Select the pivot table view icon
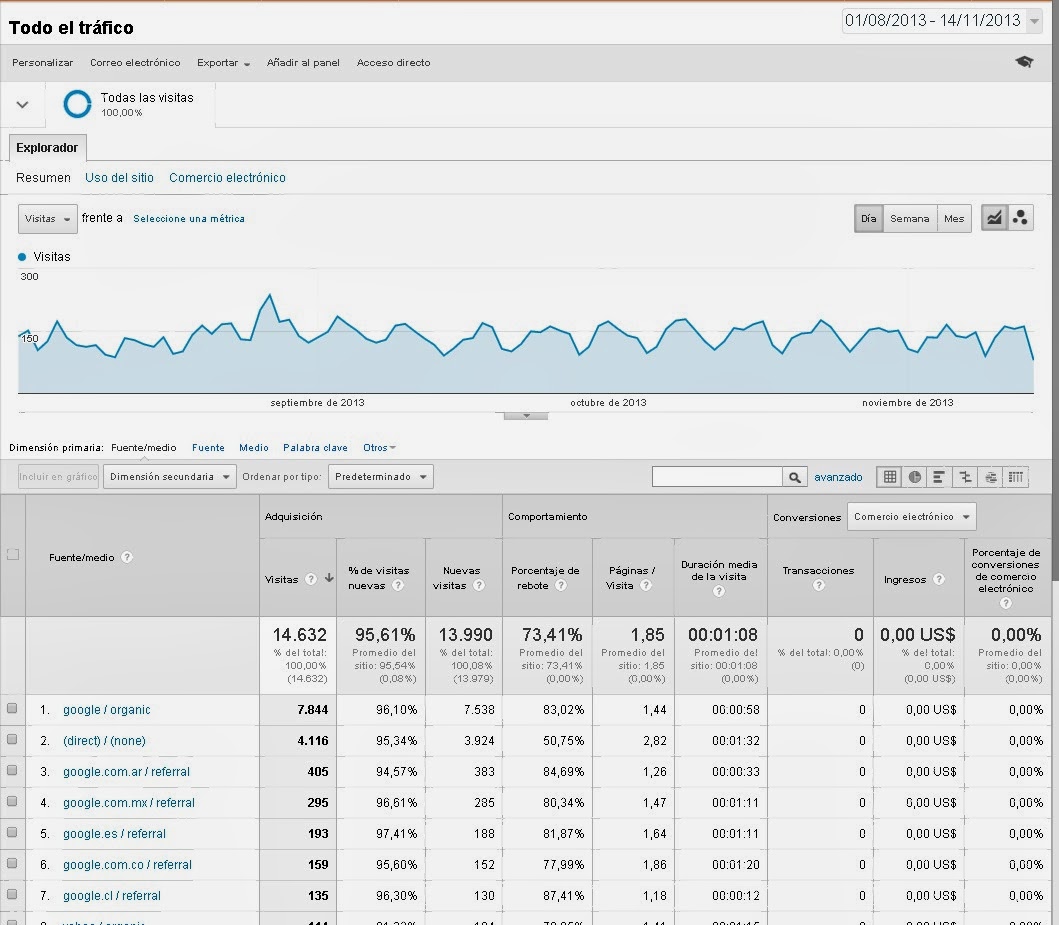 [x=1016, y=477]
